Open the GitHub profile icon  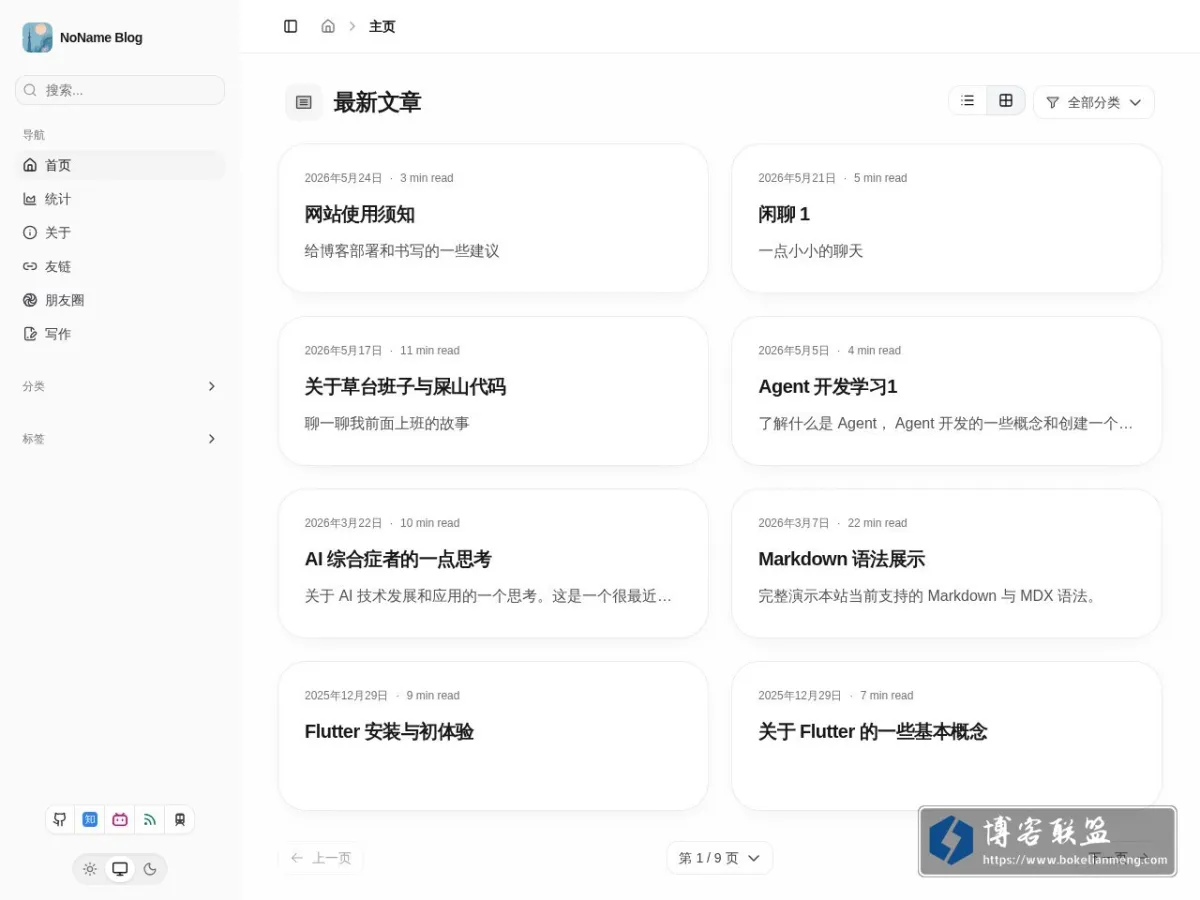pyautogui.click(x=60, y=819)
